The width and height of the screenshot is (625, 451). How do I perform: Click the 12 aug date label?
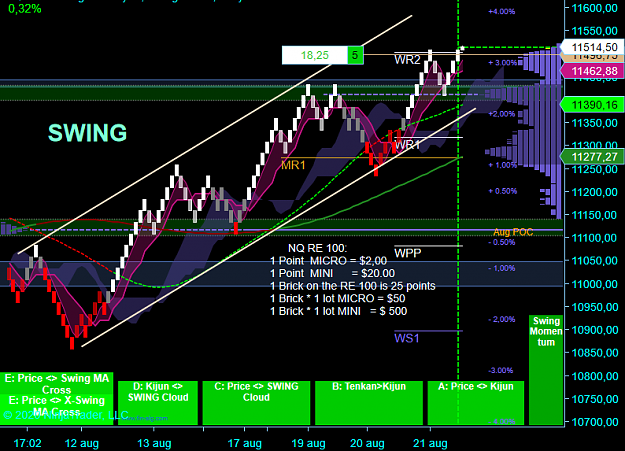[x=82, y=443]
